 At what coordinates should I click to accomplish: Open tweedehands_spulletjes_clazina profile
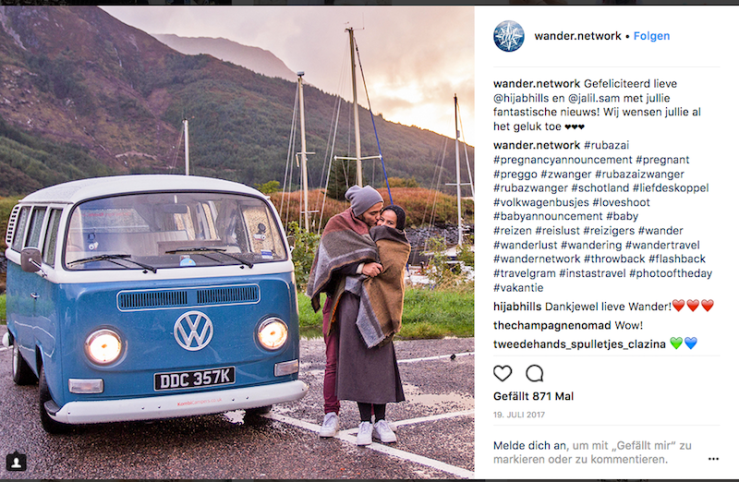579,344
